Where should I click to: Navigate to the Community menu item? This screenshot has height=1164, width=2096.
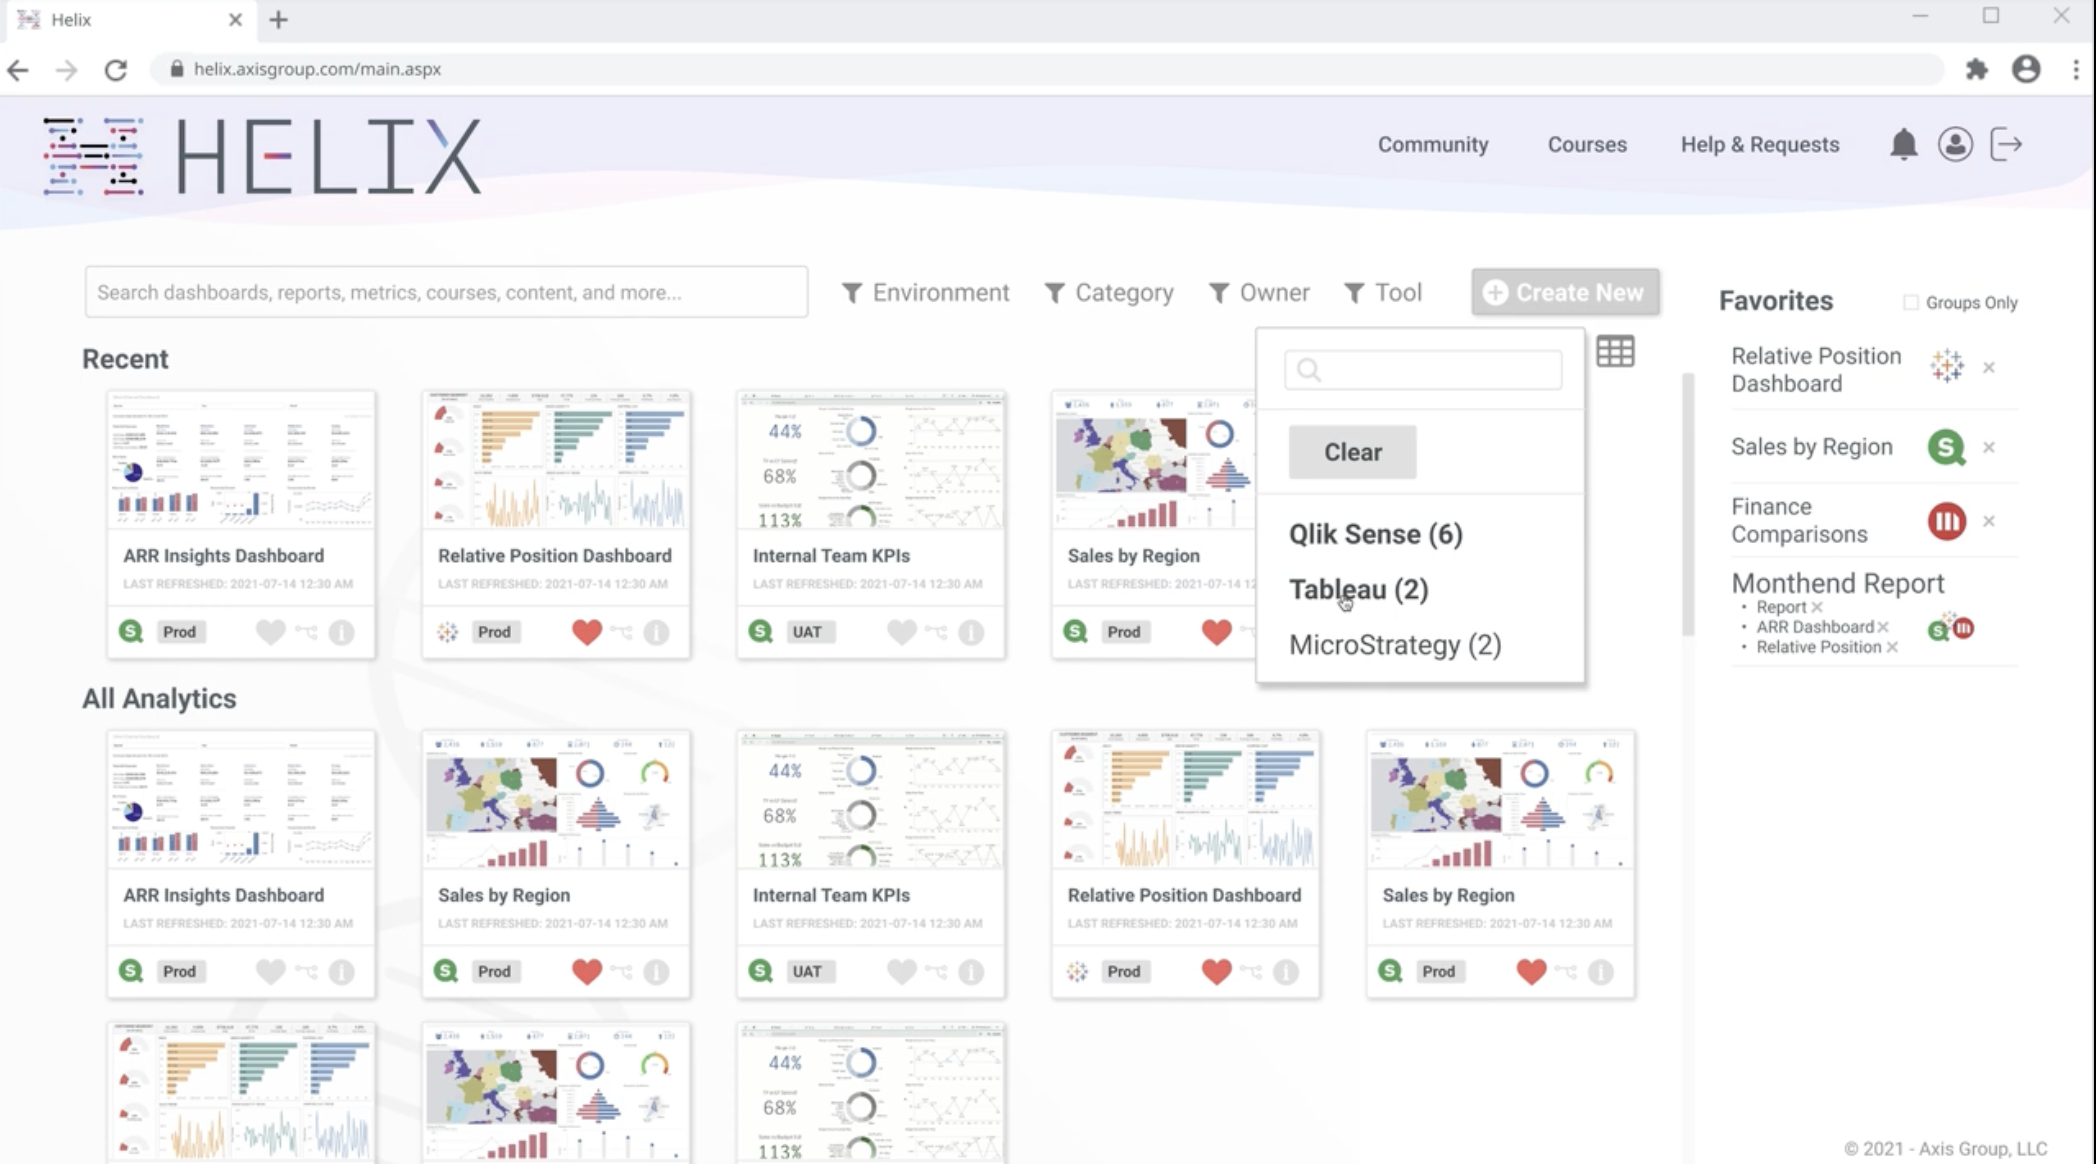(x=1432, y=144)
